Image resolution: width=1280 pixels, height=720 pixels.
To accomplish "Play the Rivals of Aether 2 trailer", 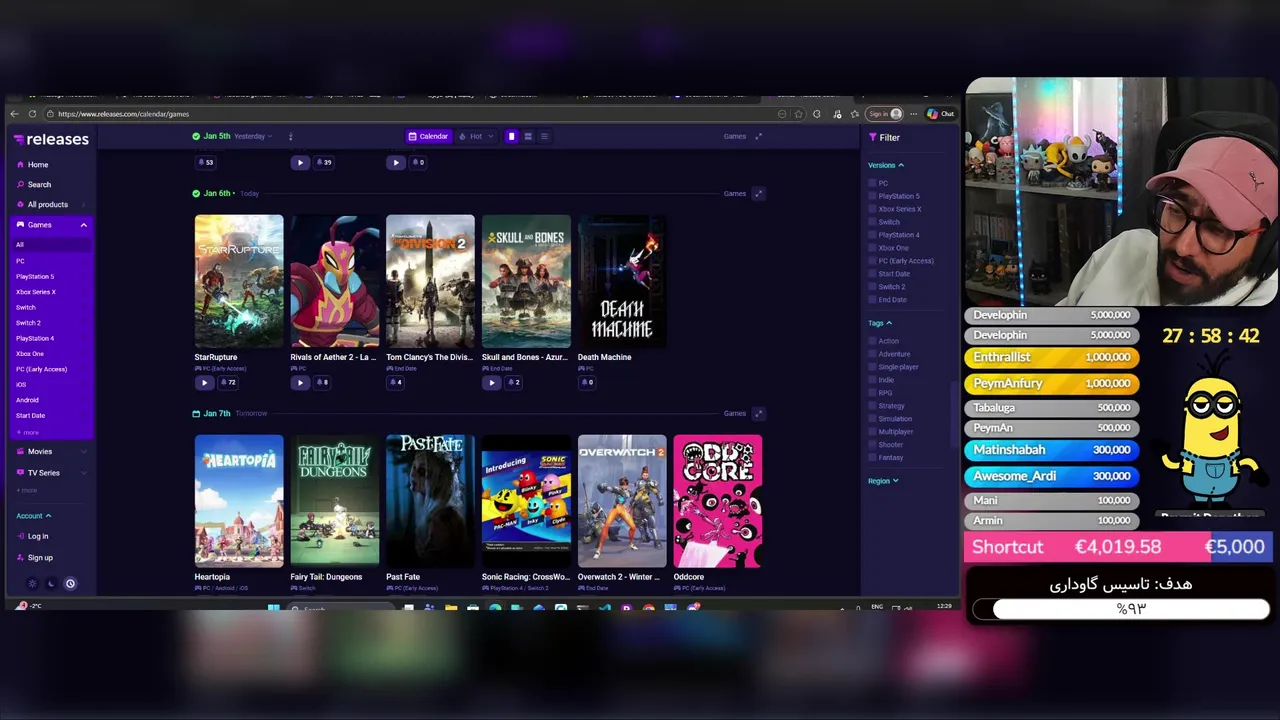I will [300, 382].
